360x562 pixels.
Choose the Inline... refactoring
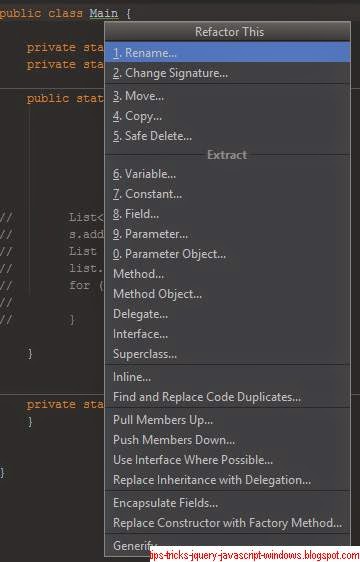227,377
